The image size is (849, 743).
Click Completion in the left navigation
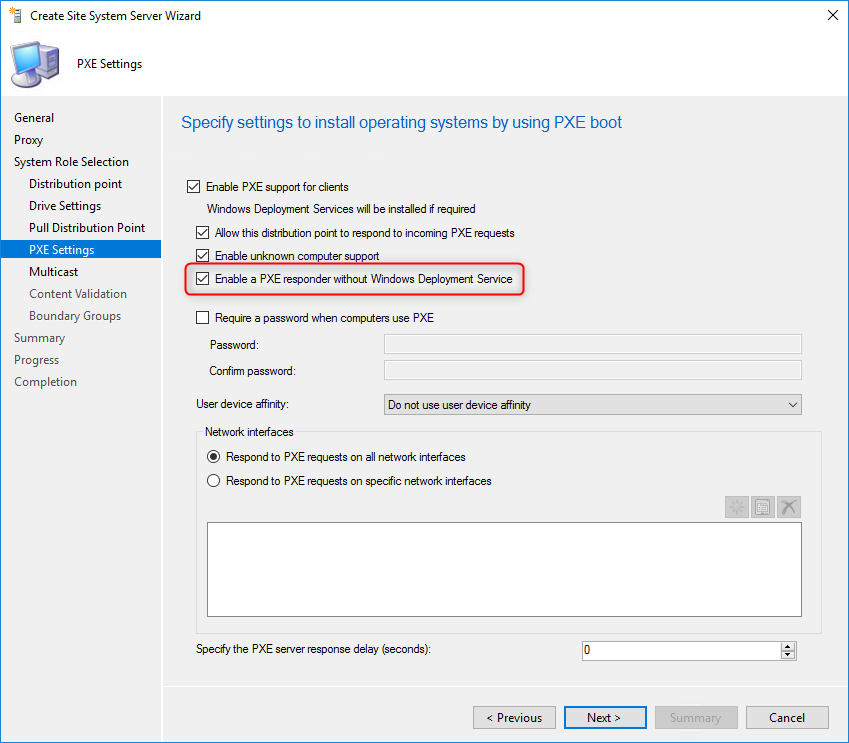[45, 382]
